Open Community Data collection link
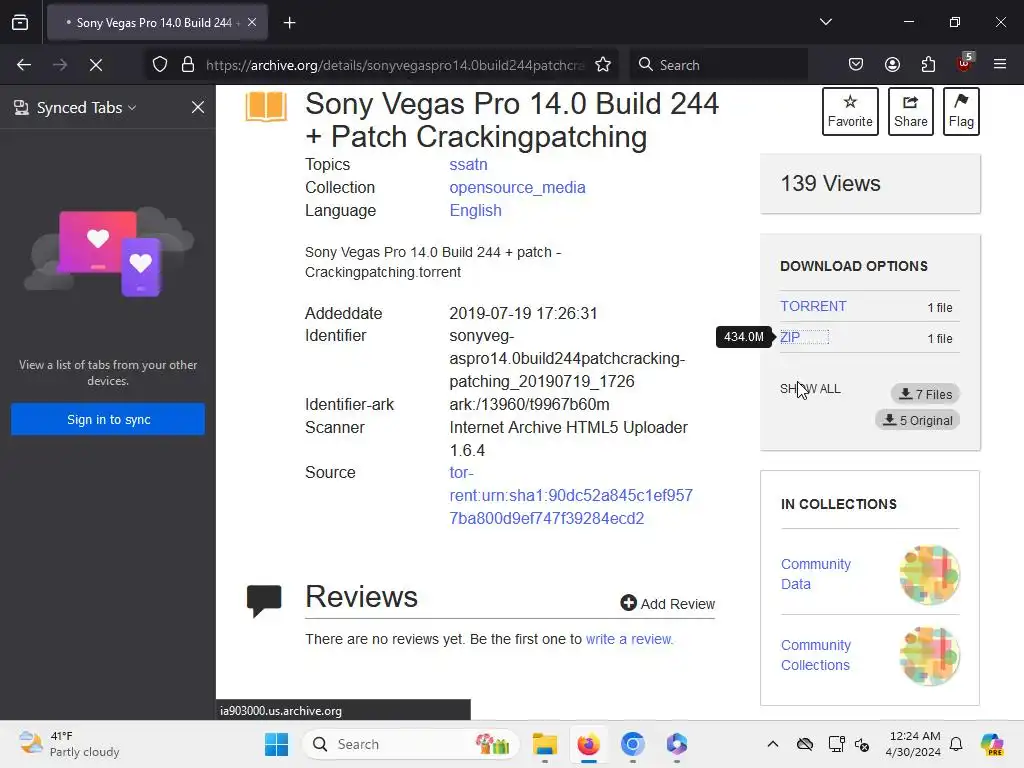 816,574
